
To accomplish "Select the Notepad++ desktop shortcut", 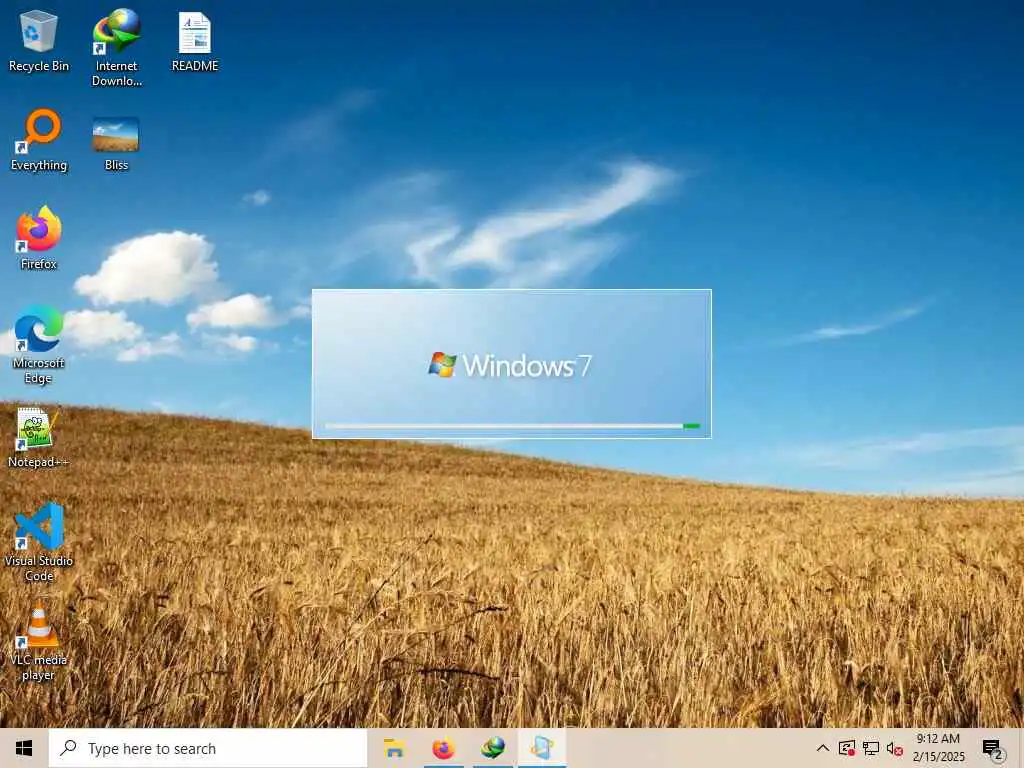I will (x=39, y=438).
